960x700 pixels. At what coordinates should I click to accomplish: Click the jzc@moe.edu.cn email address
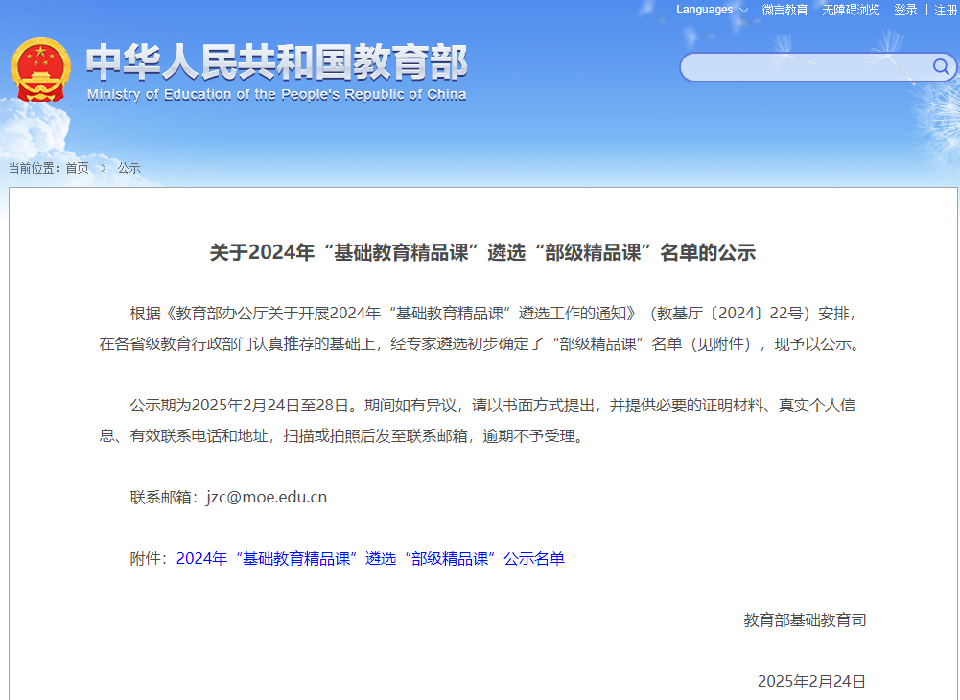pos(266,497)
